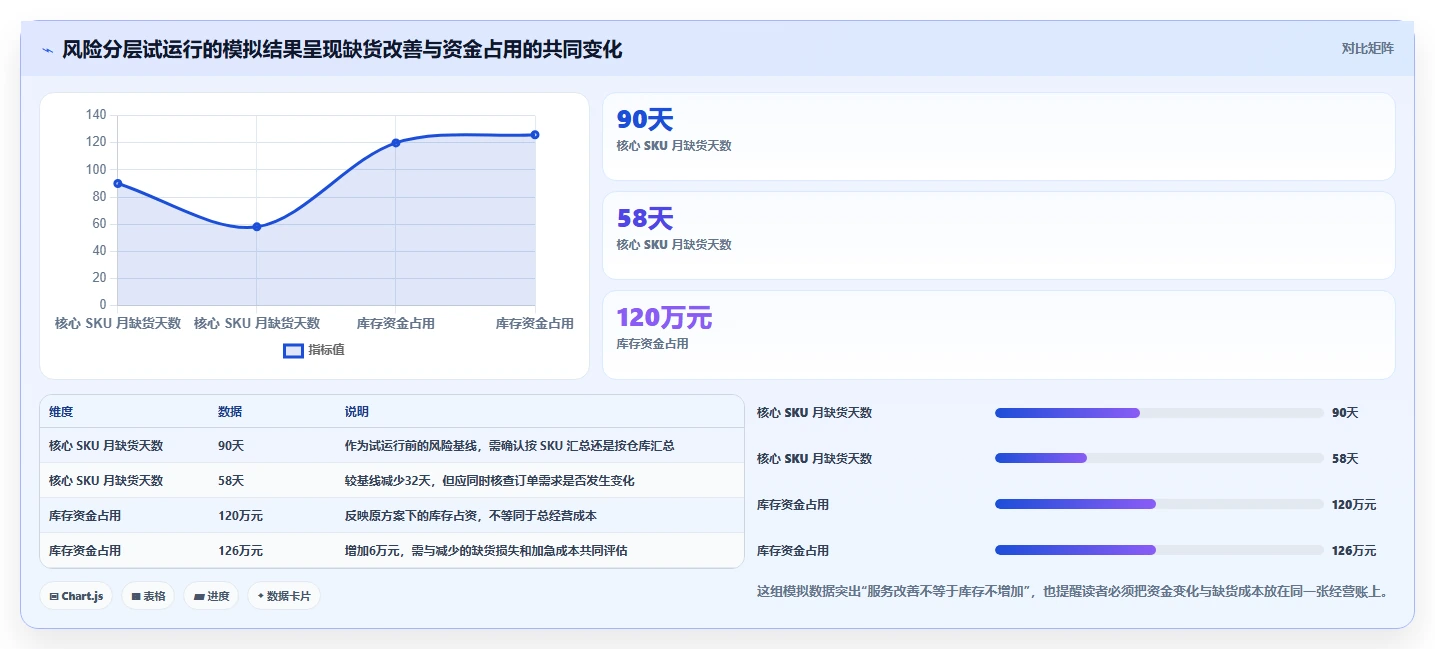Click the progress bar for 120万元
This screenshot has width=1435, height=649.
(x=1159, y=505)
